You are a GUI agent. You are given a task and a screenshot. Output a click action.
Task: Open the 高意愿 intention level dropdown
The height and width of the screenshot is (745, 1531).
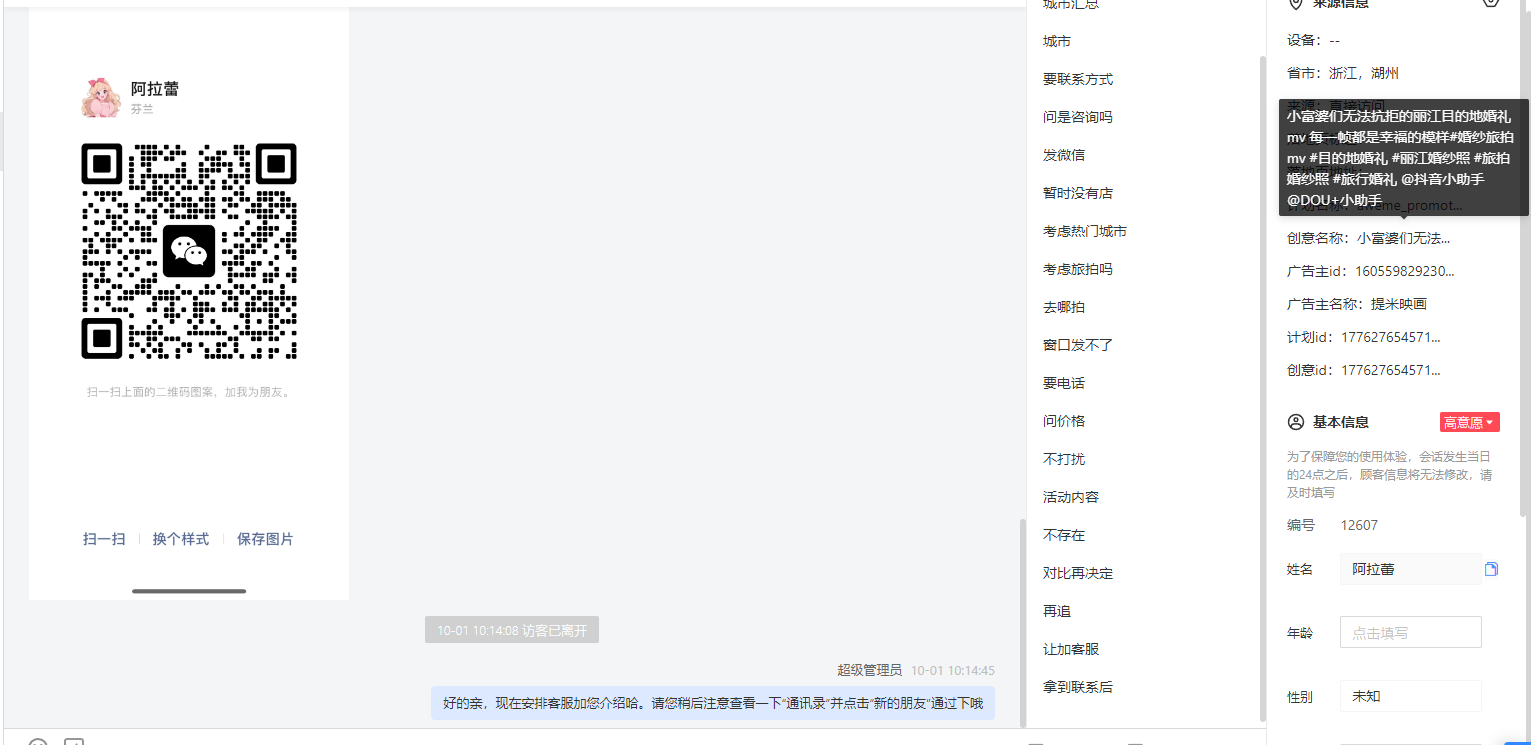pos(1469,422)
